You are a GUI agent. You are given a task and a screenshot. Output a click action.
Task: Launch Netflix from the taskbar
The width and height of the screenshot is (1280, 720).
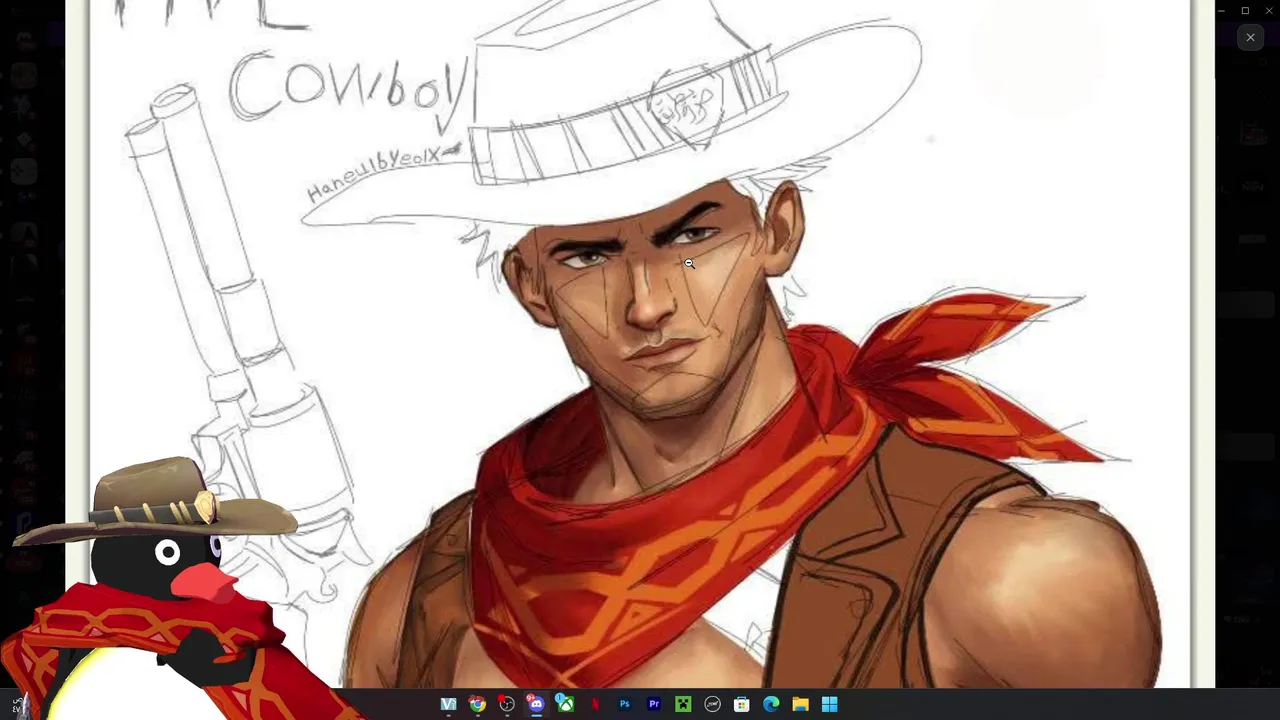point(595,705)
